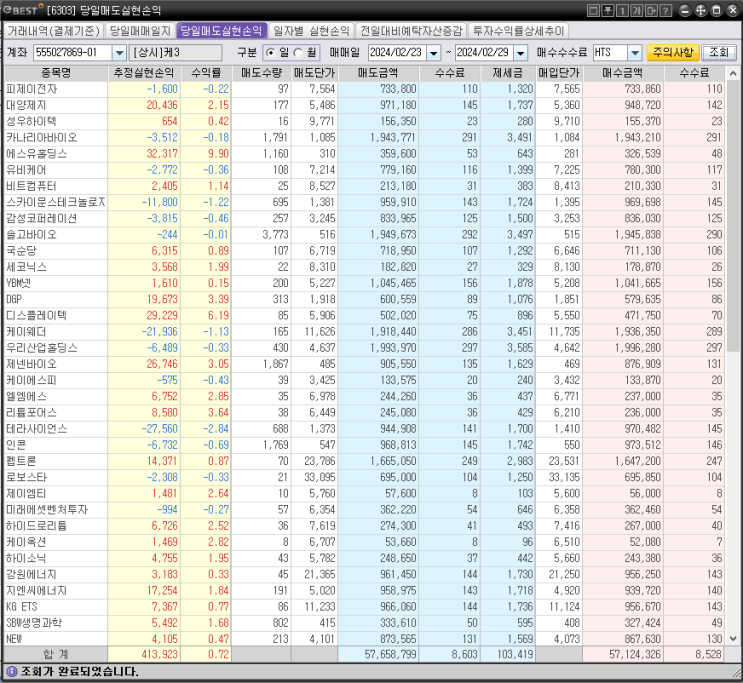Open the 전일대비예탁자산증감 tab

(411, 31)
